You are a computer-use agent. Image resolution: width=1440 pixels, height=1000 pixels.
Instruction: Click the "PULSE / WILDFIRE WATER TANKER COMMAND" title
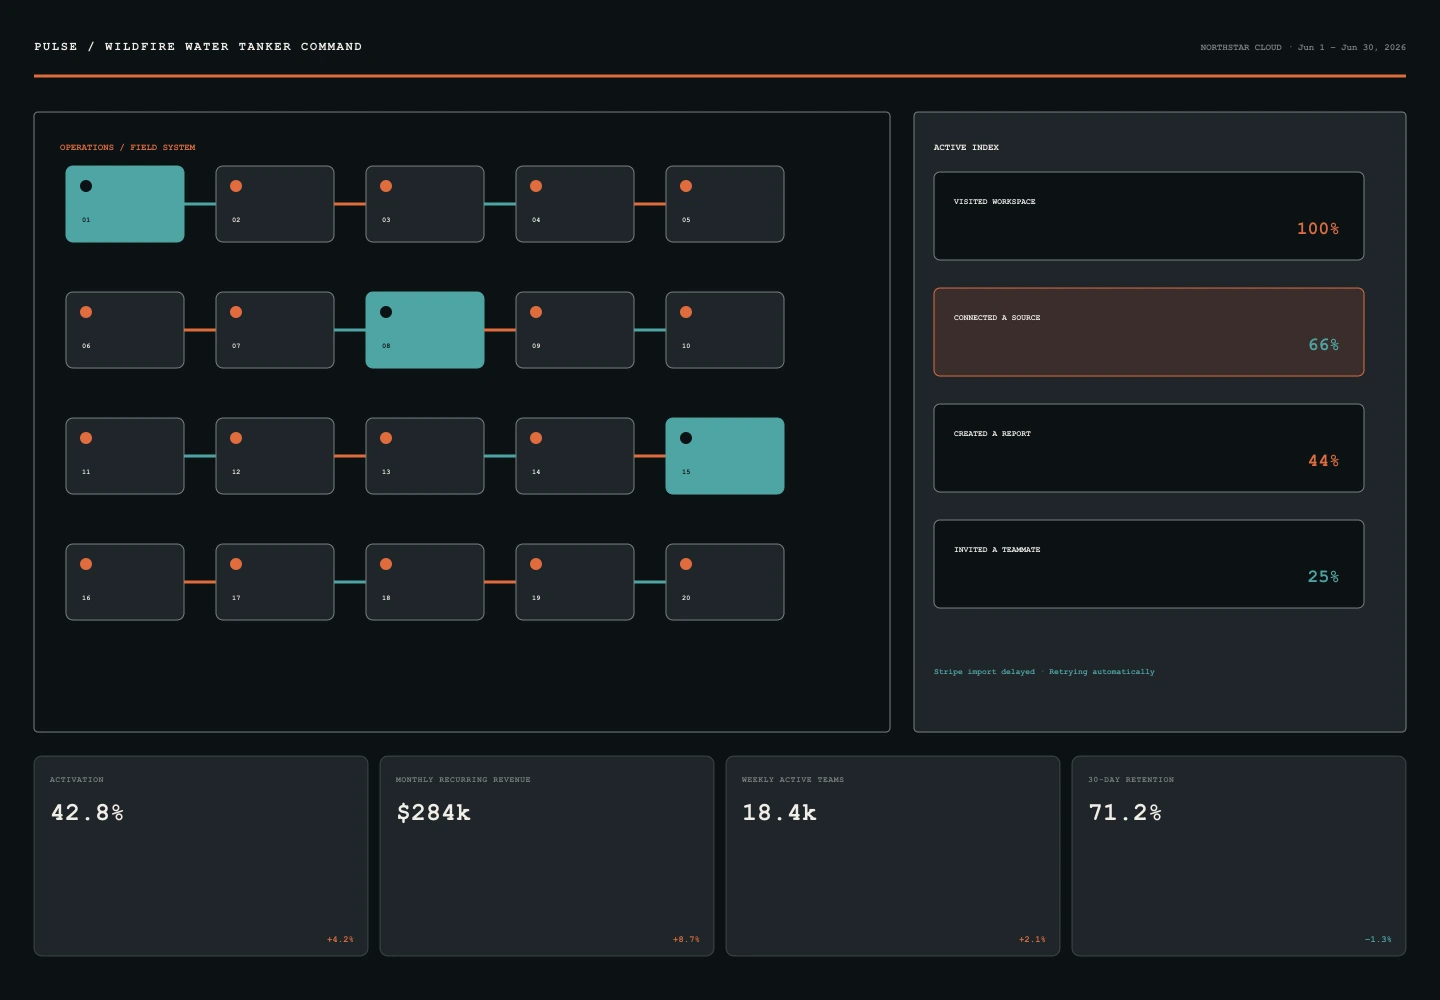pos(198,47)
